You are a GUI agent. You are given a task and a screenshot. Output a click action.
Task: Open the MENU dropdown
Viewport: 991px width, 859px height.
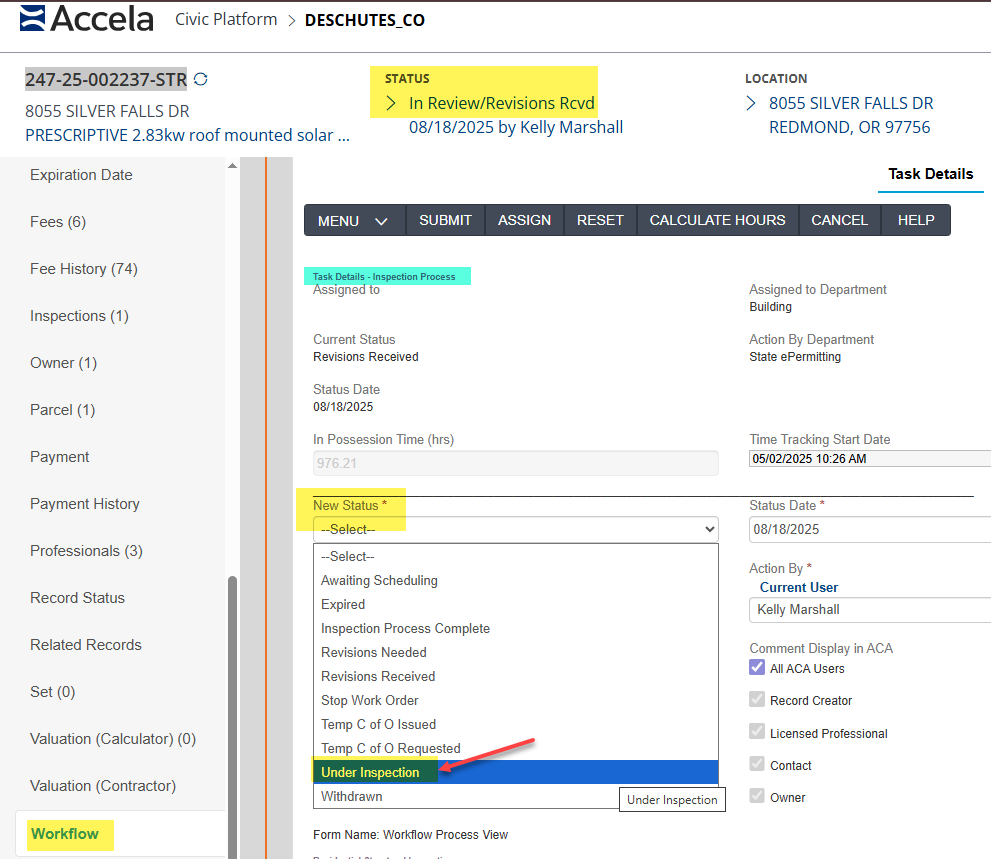(x=354, y=220)
